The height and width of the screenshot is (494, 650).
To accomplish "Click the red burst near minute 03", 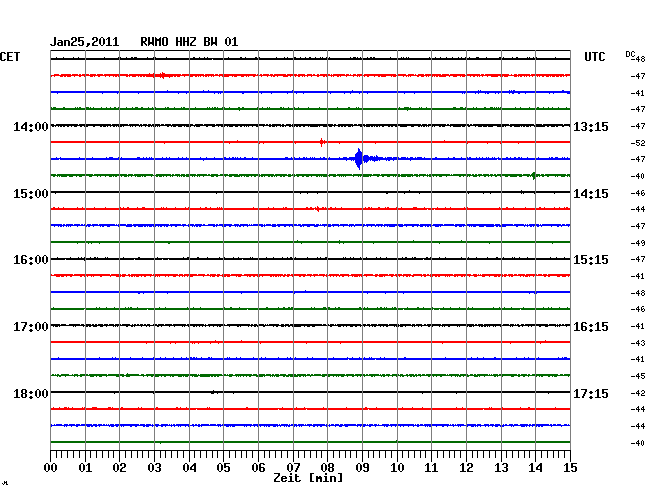I will click(x=162, y=75).
